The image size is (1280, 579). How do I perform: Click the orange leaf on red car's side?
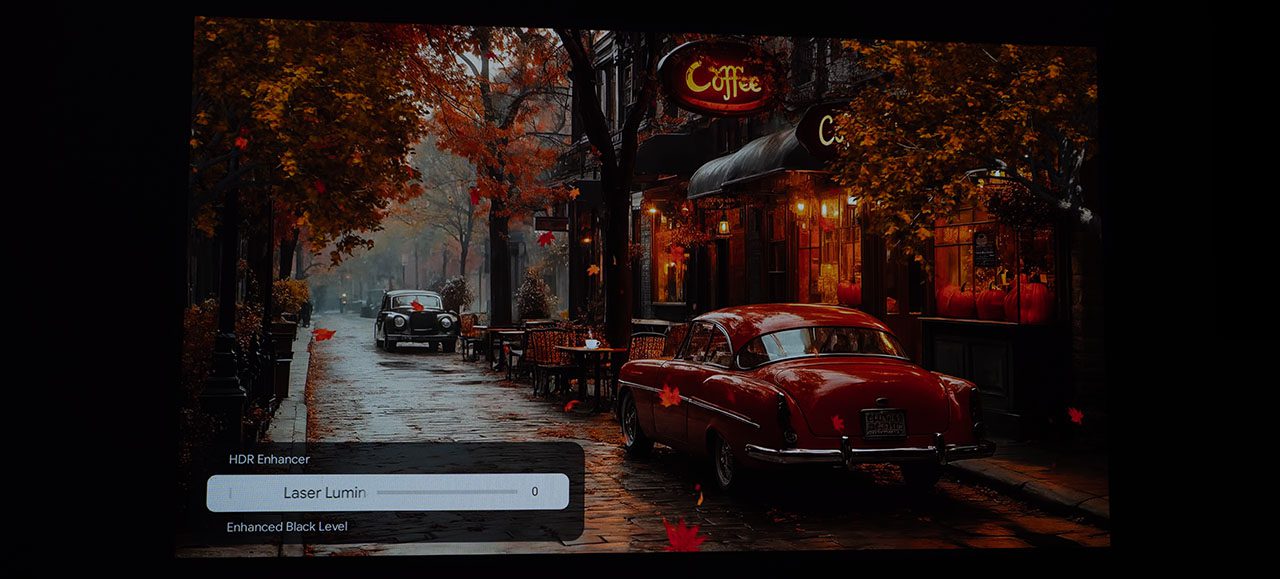pos(669,396)
